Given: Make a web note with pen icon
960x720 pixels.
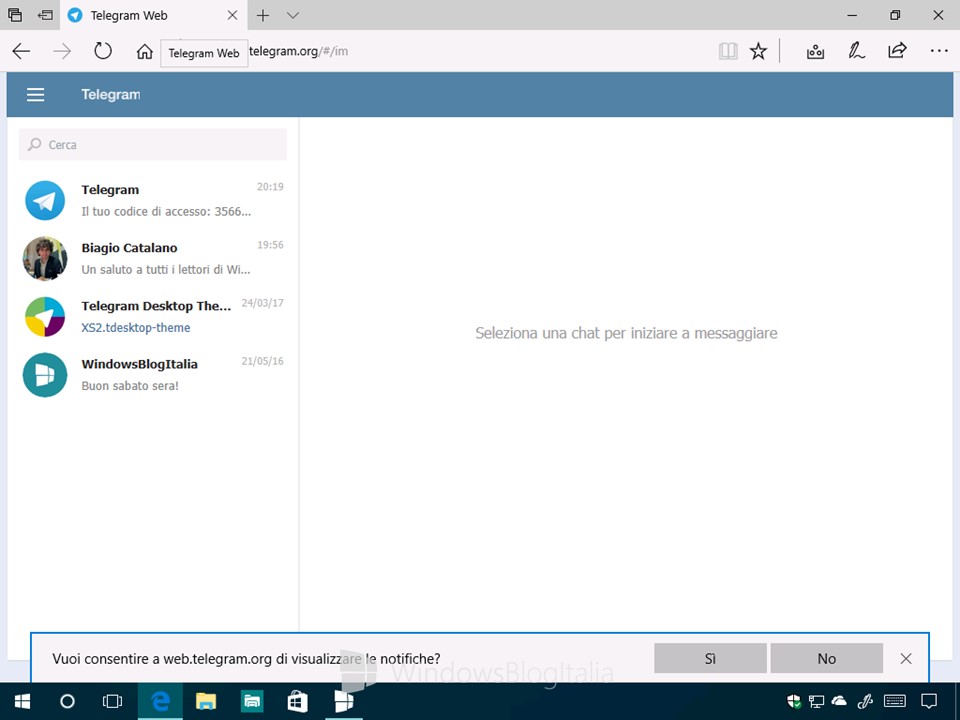Looking at the screenshot, I should coord(856,51).
